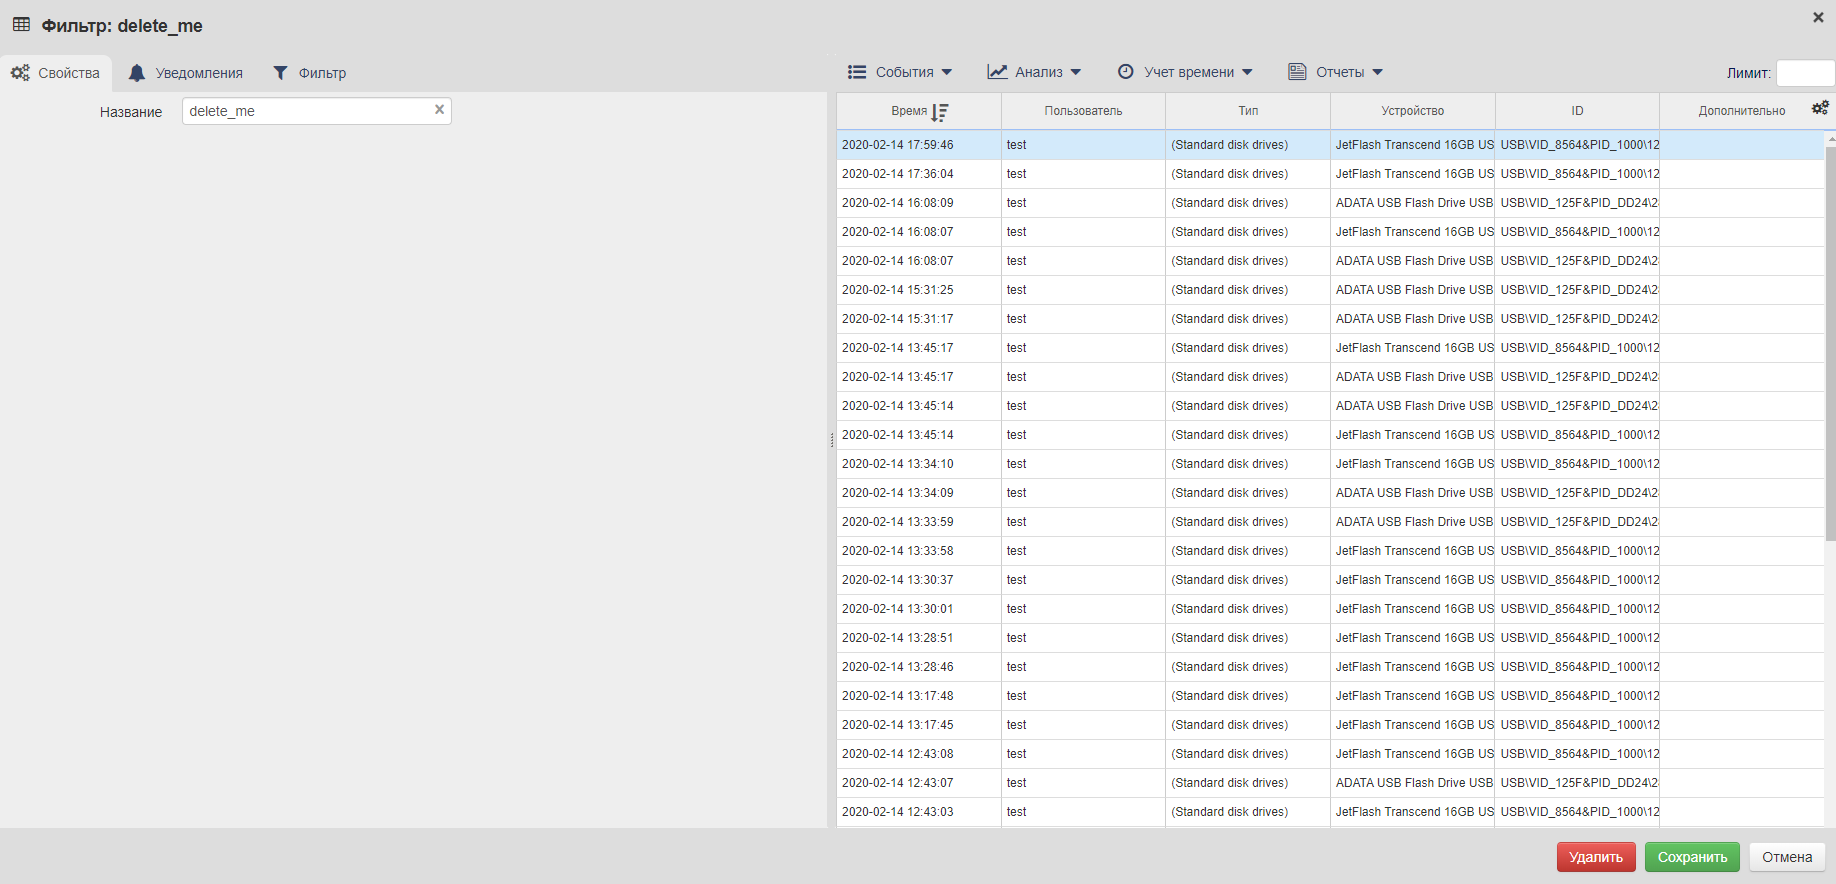Click the list icon for События
The width and height of the screenshot is (1836, 884).
tap(857, 72)
